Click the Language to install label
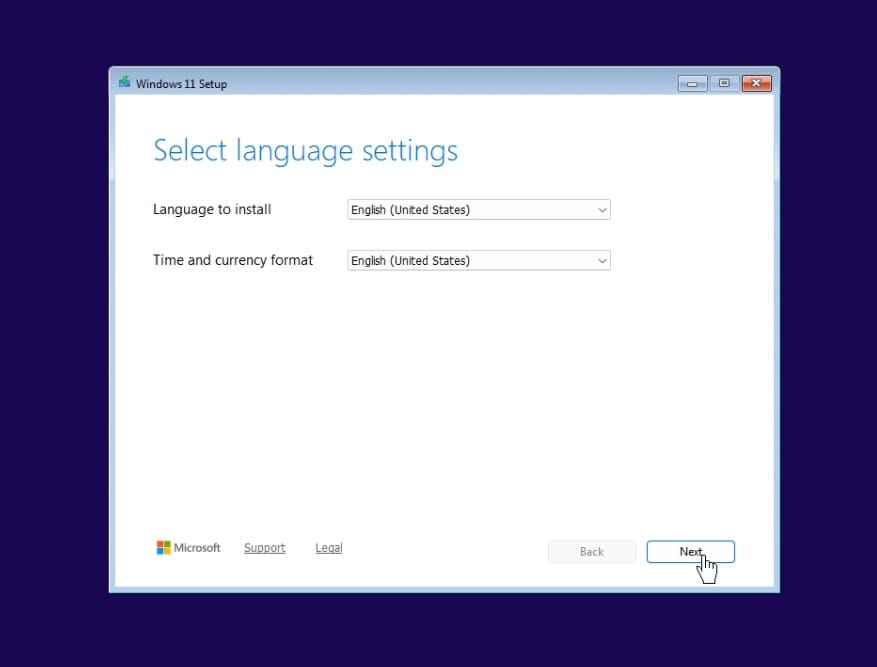The height and width of the screenshot is (667, 877). point(211,209)
